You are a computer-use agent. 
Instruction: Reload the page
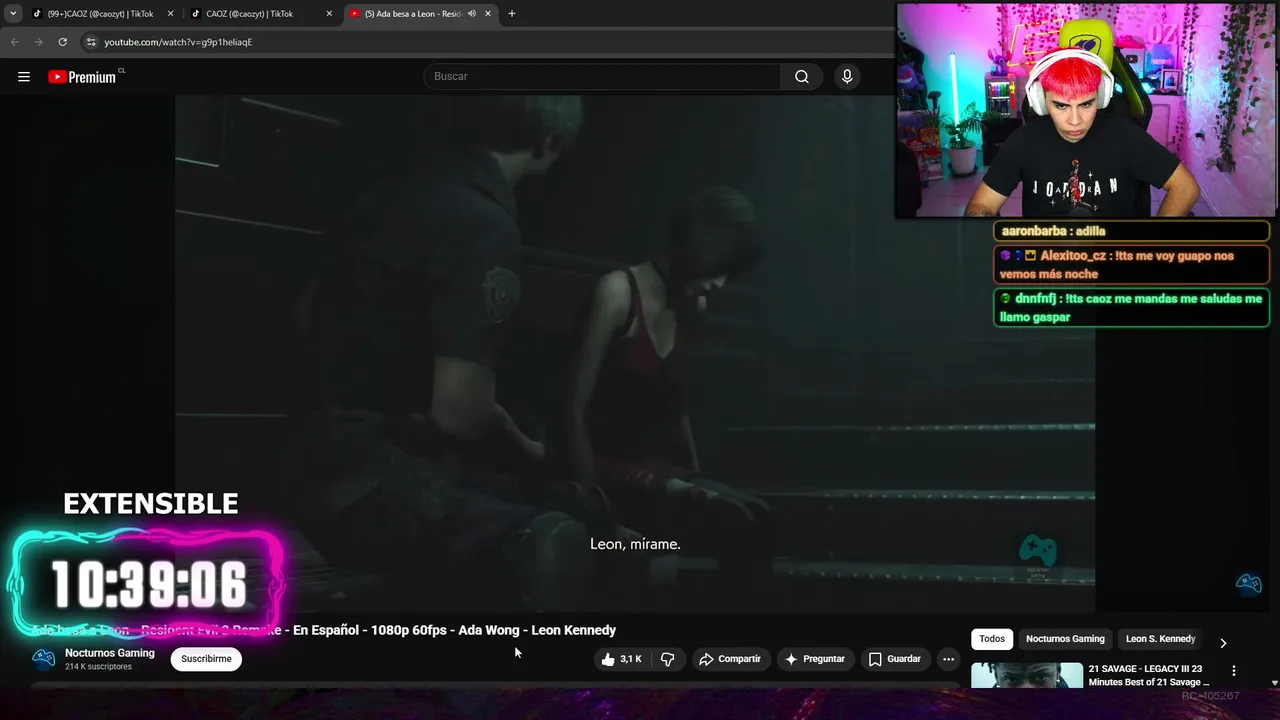(x=62, y=42)
